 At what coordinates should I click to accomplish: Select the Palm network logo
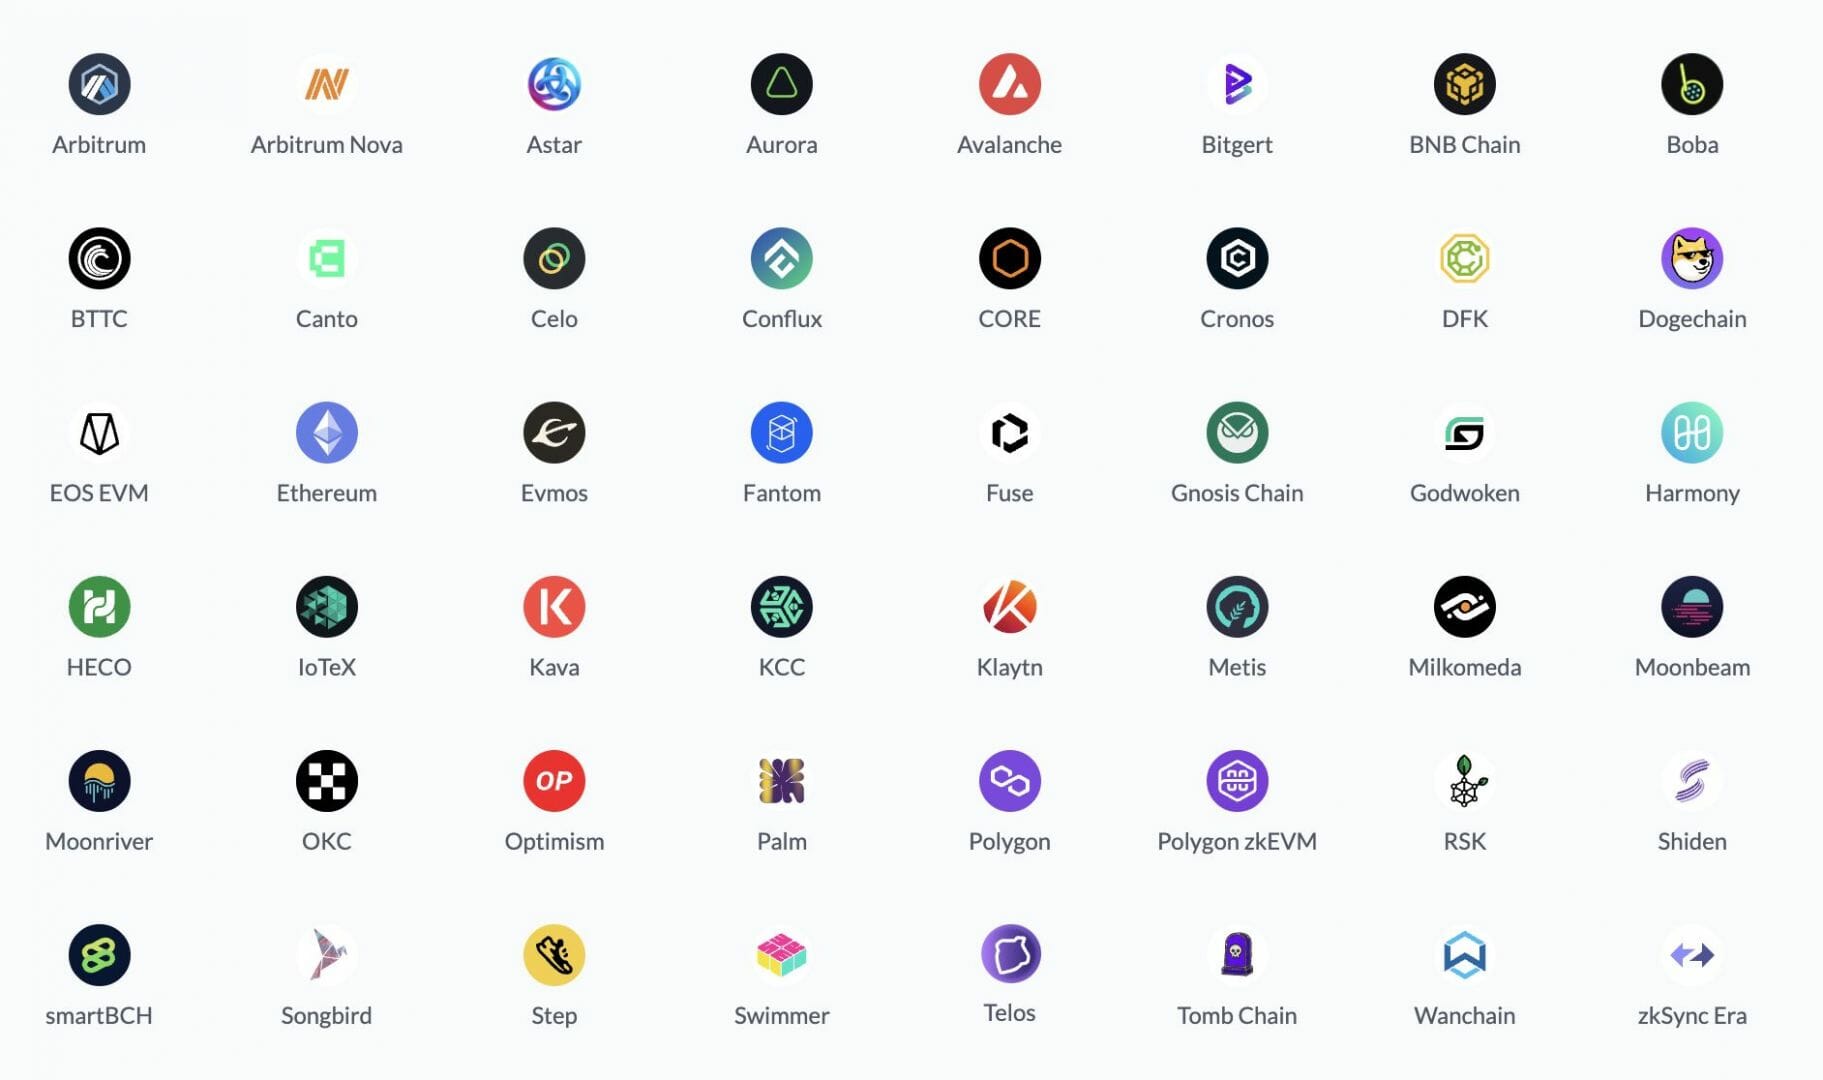click(782, 780)
